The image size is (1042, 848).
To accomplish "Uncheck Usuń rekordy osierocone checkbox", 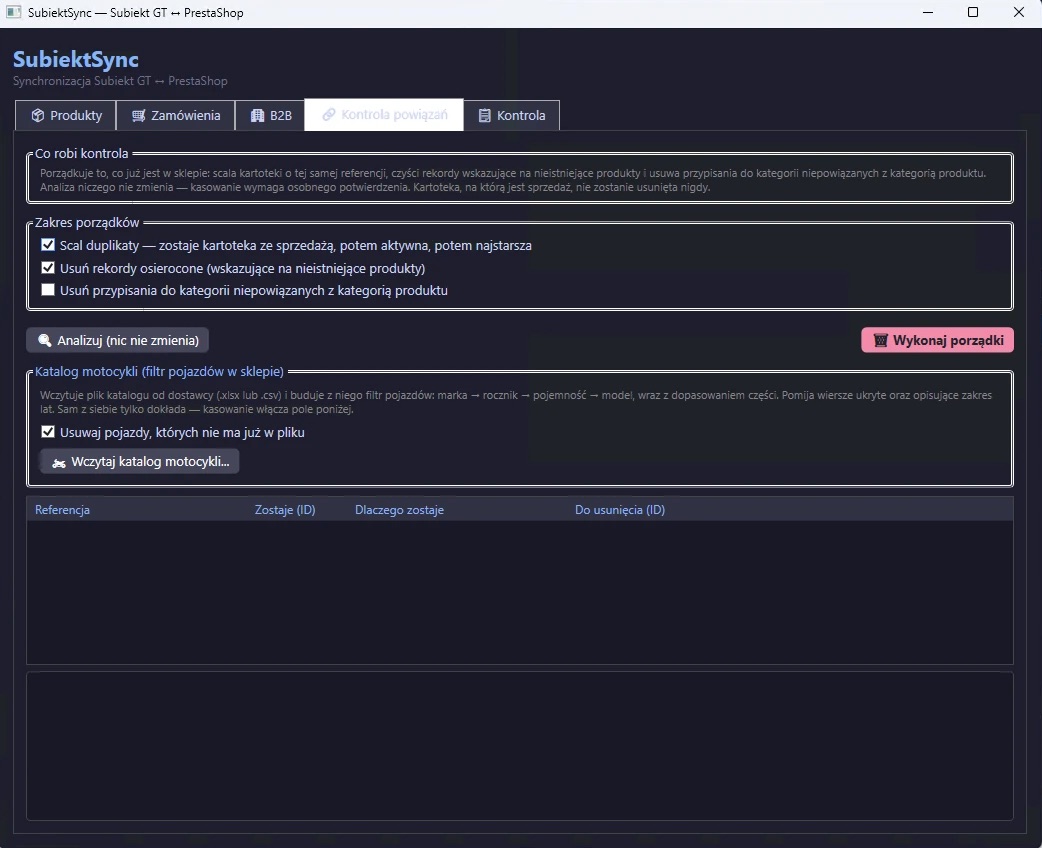I will 48,268.
